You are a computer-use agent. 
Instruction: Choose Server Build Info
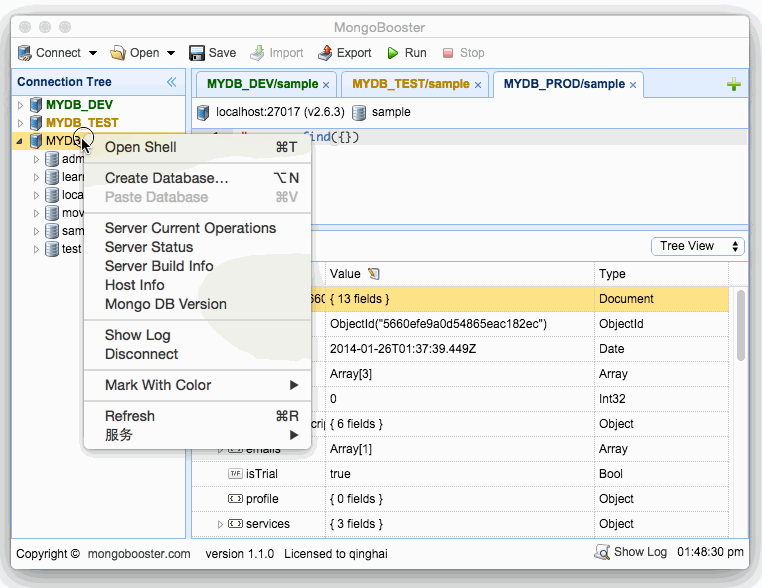(x=197, y=266)
